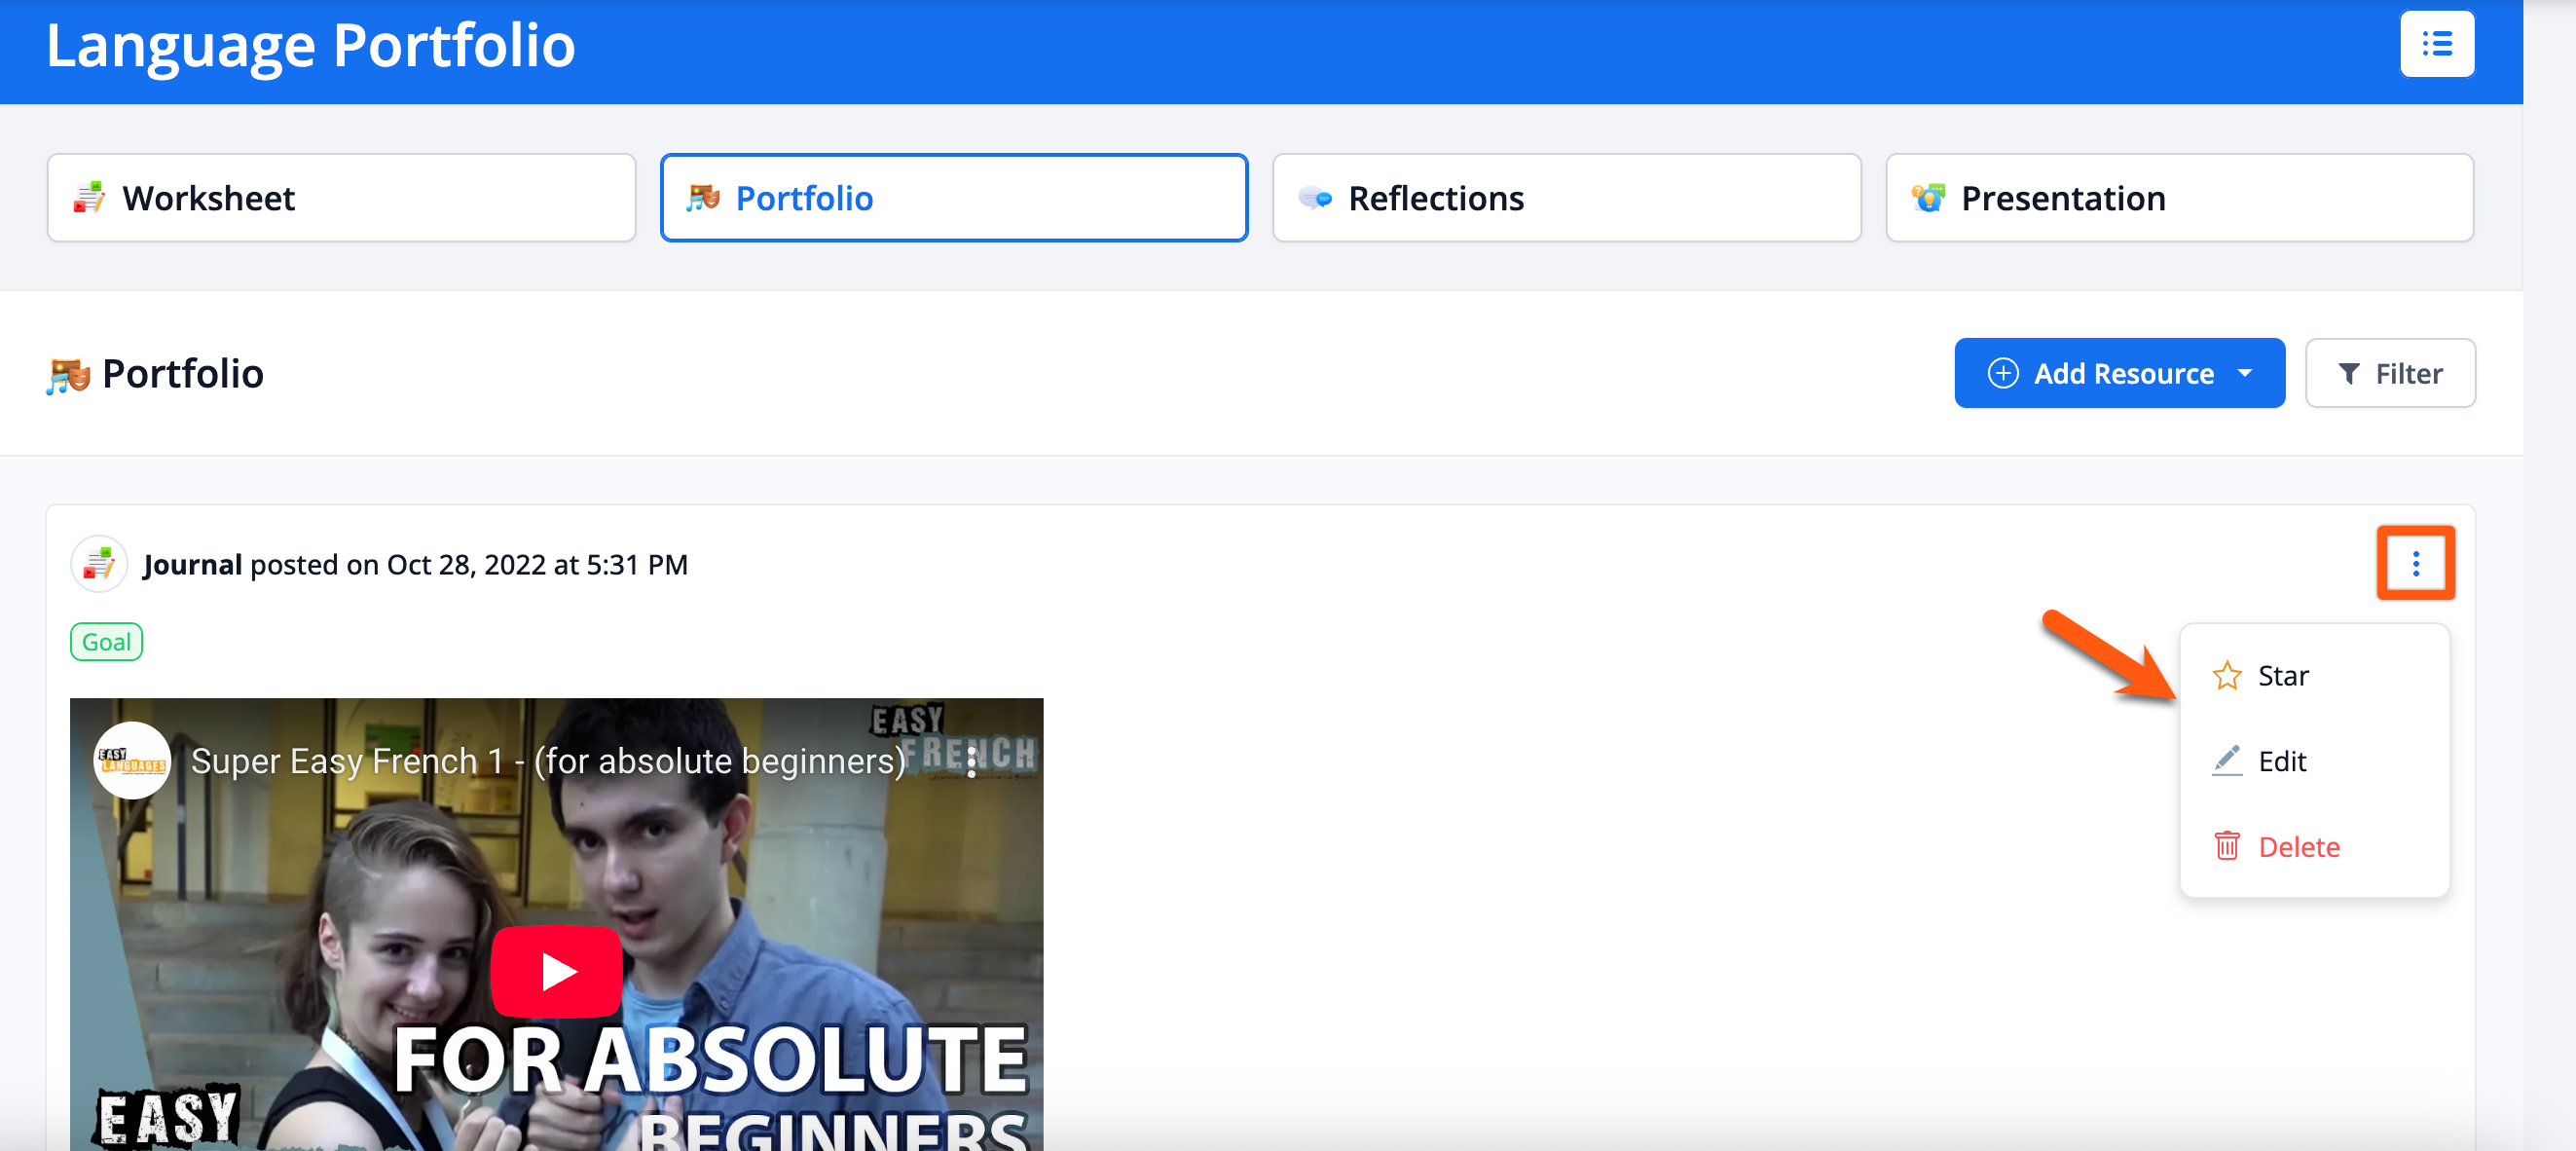Viewport: 2576px width, 1151px height.
Task: Select the Portfolio tab
Action: click(x=954, y=198)
